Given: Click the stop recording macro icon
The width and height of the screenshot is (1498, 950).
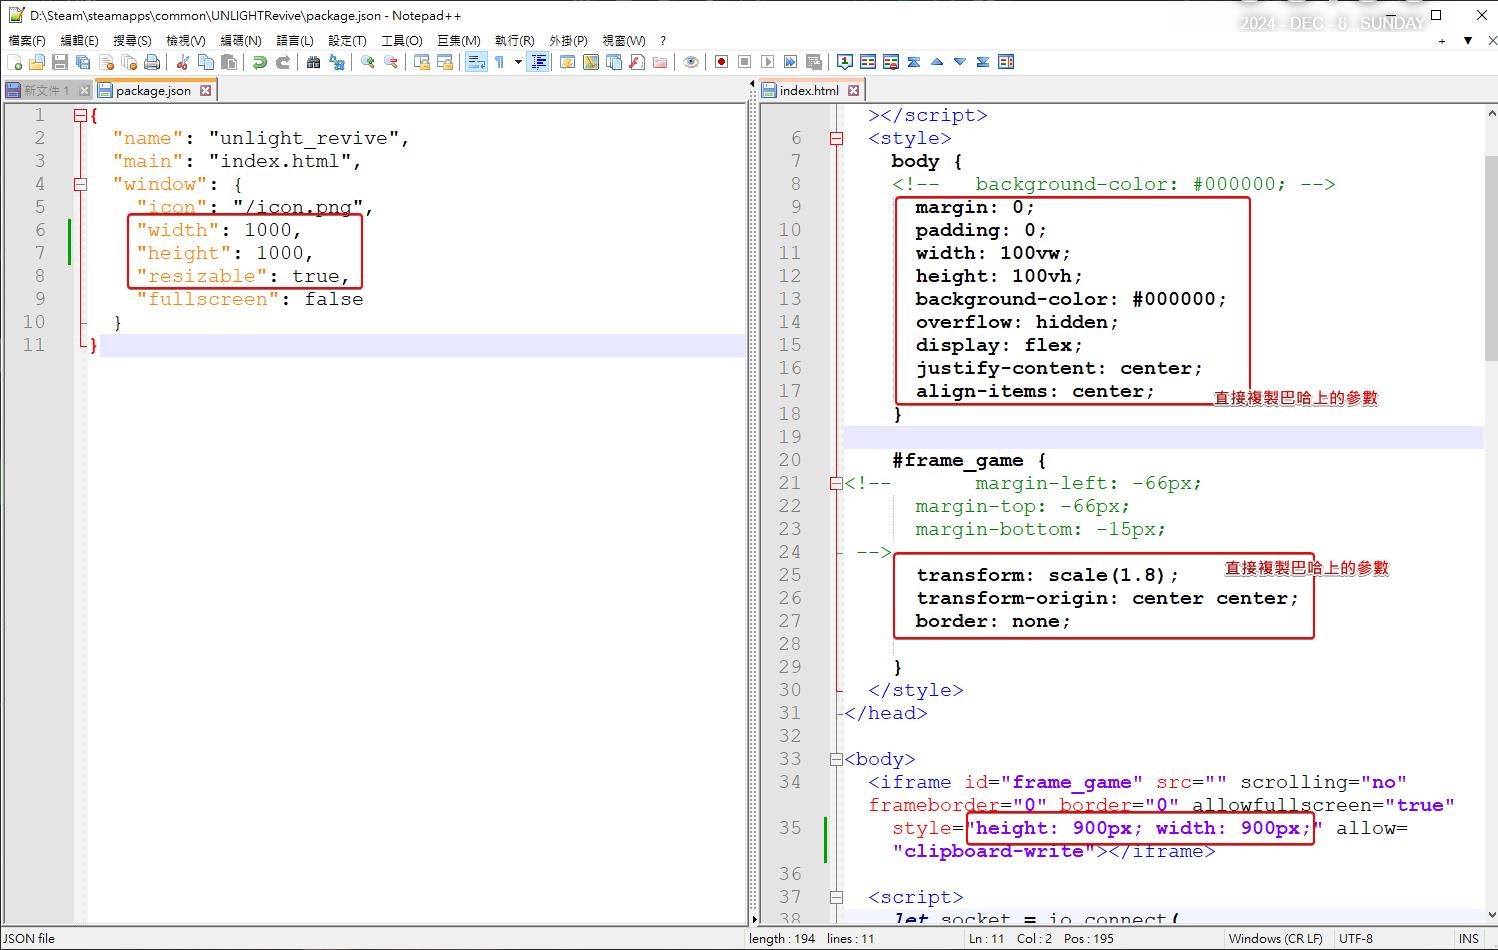Looking at the screenshot, I should (744, 62).
